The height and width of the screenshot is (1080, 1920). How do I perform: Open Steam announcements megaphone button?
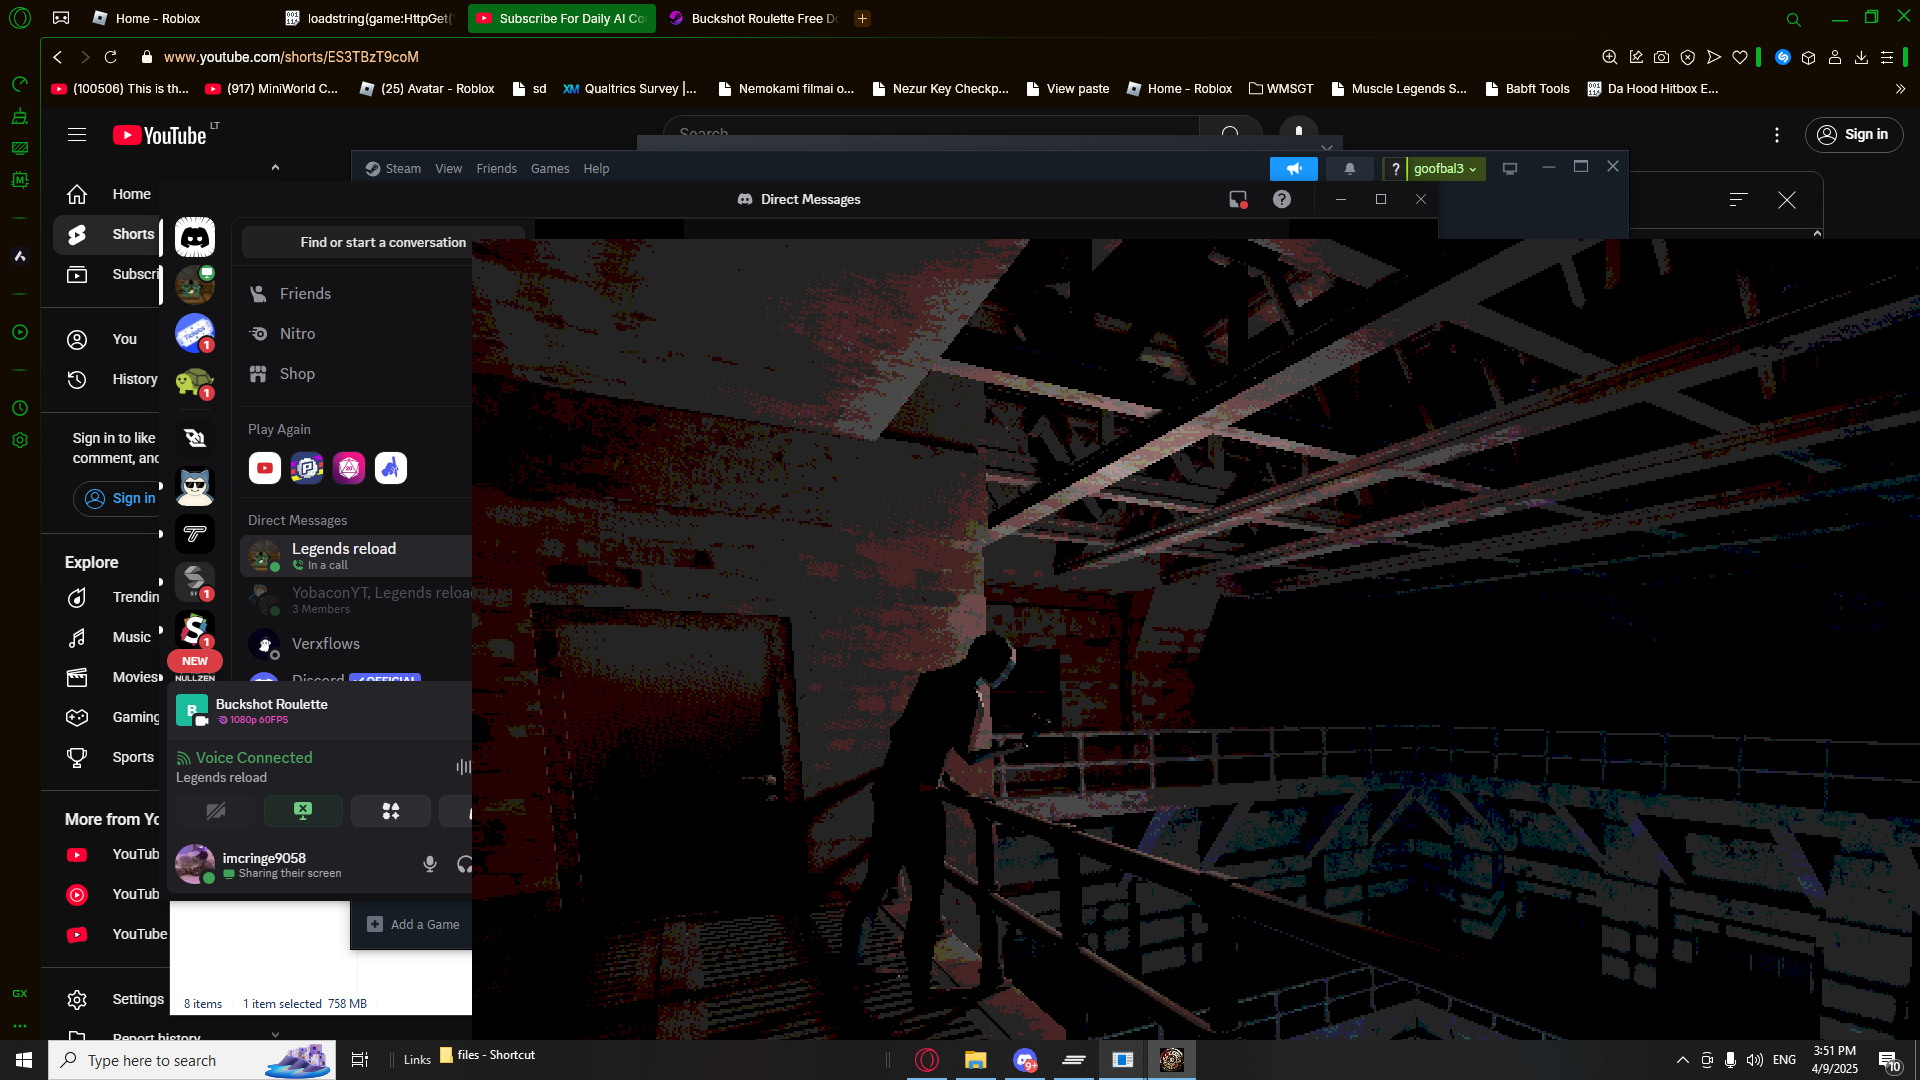coord(1294,169)
